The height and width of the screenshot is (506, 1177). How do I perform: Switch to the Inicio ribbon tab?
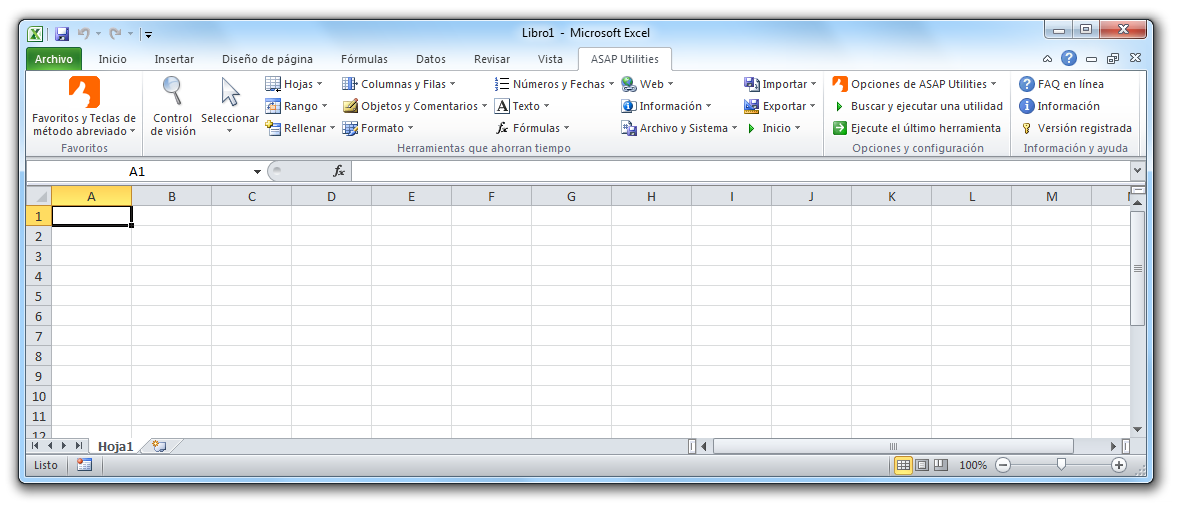[x=113, y=59]
